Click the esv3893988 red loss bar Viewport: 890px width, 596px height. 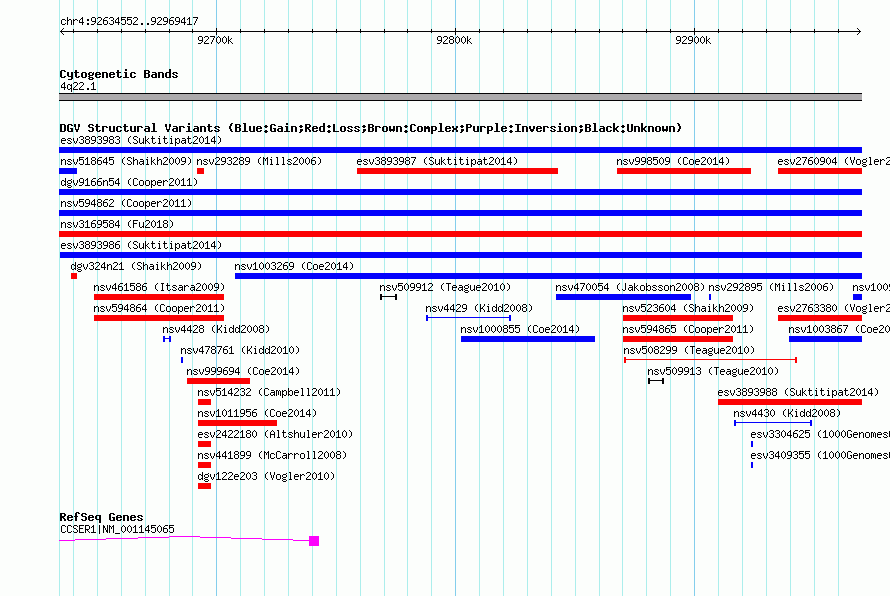click(790, 402)
